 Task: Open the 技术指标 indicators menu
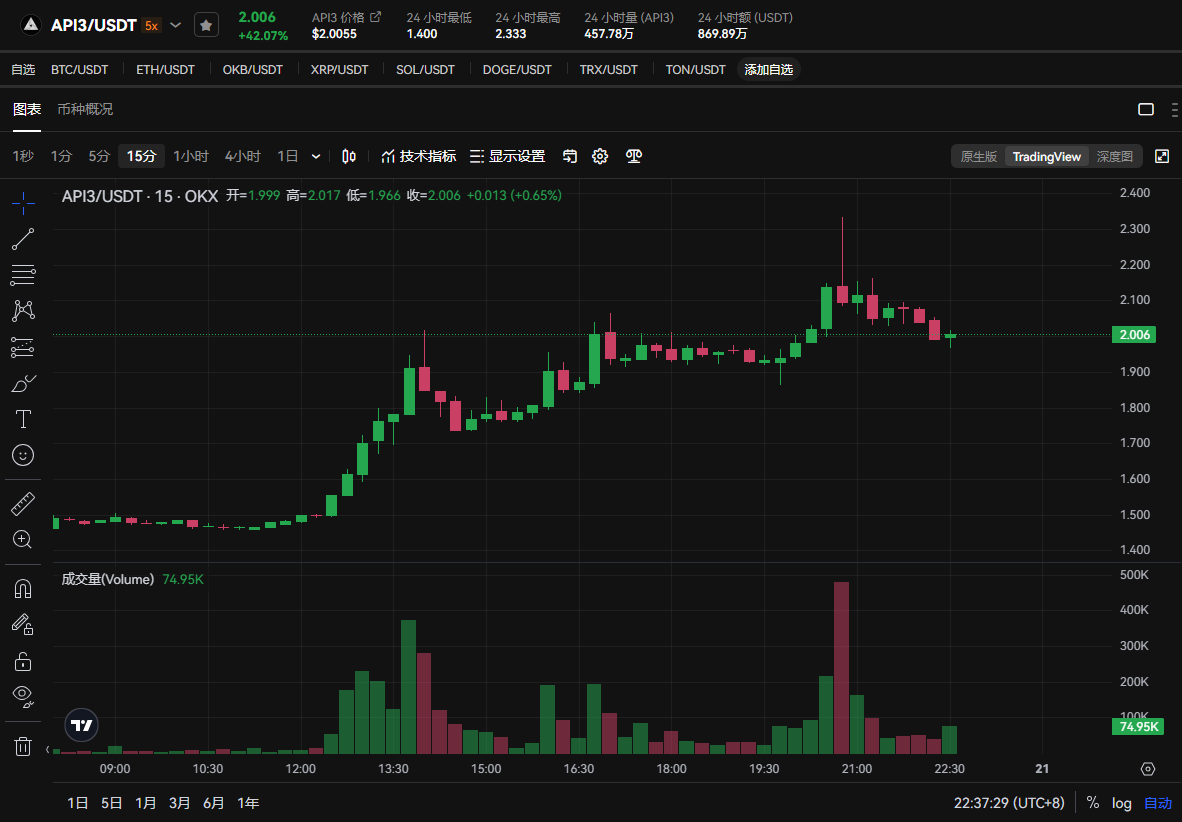pyautogui.click(x=419, y=156)
